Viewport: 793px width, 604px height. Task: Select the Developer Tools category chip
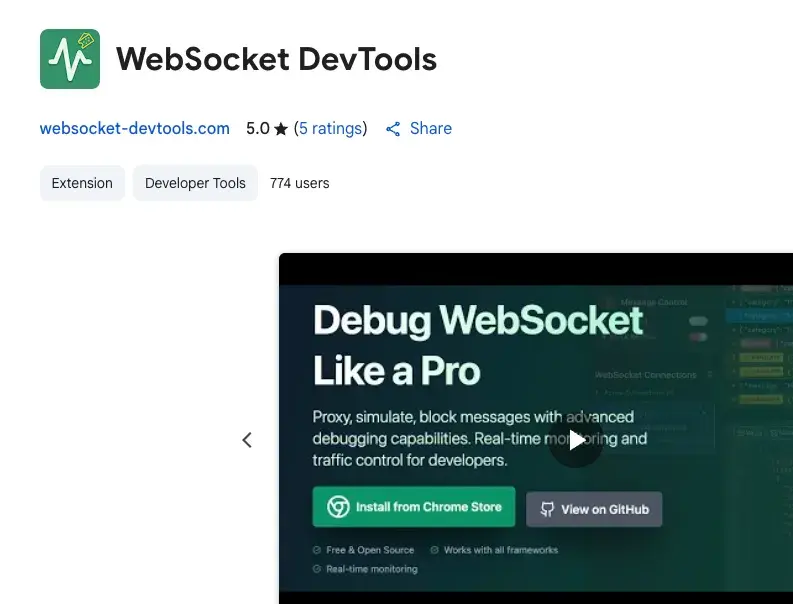(x=195, y=183)
